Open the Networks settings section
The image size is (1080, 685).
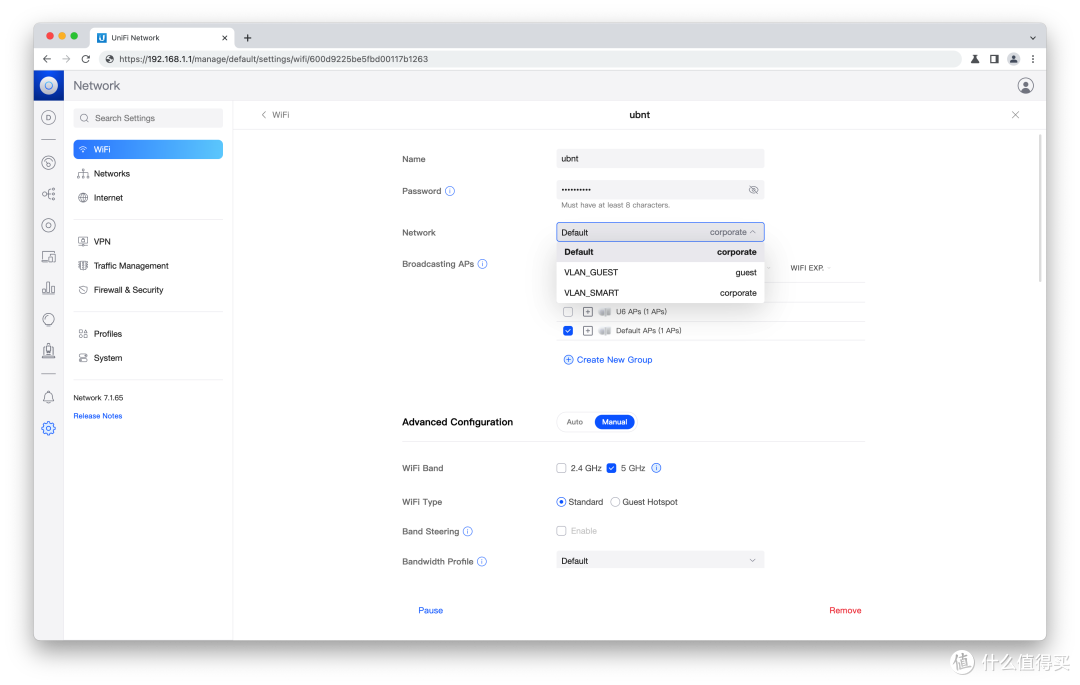pos(111,174)
